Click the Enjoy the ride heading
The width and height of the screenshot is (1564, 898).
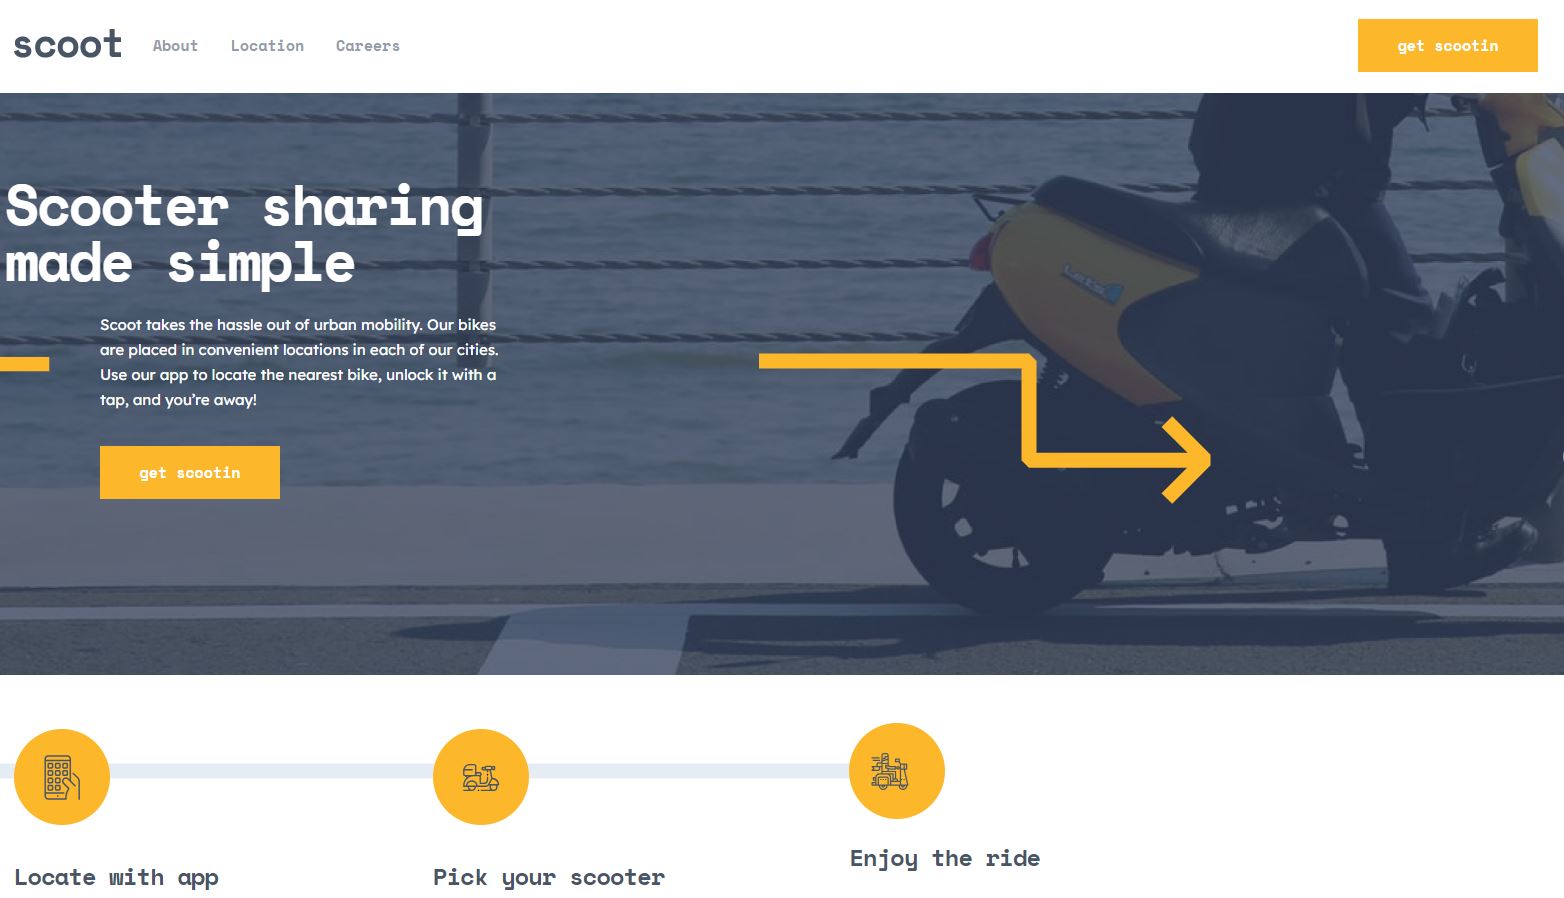pyautogui.click(x=945, y=858)
